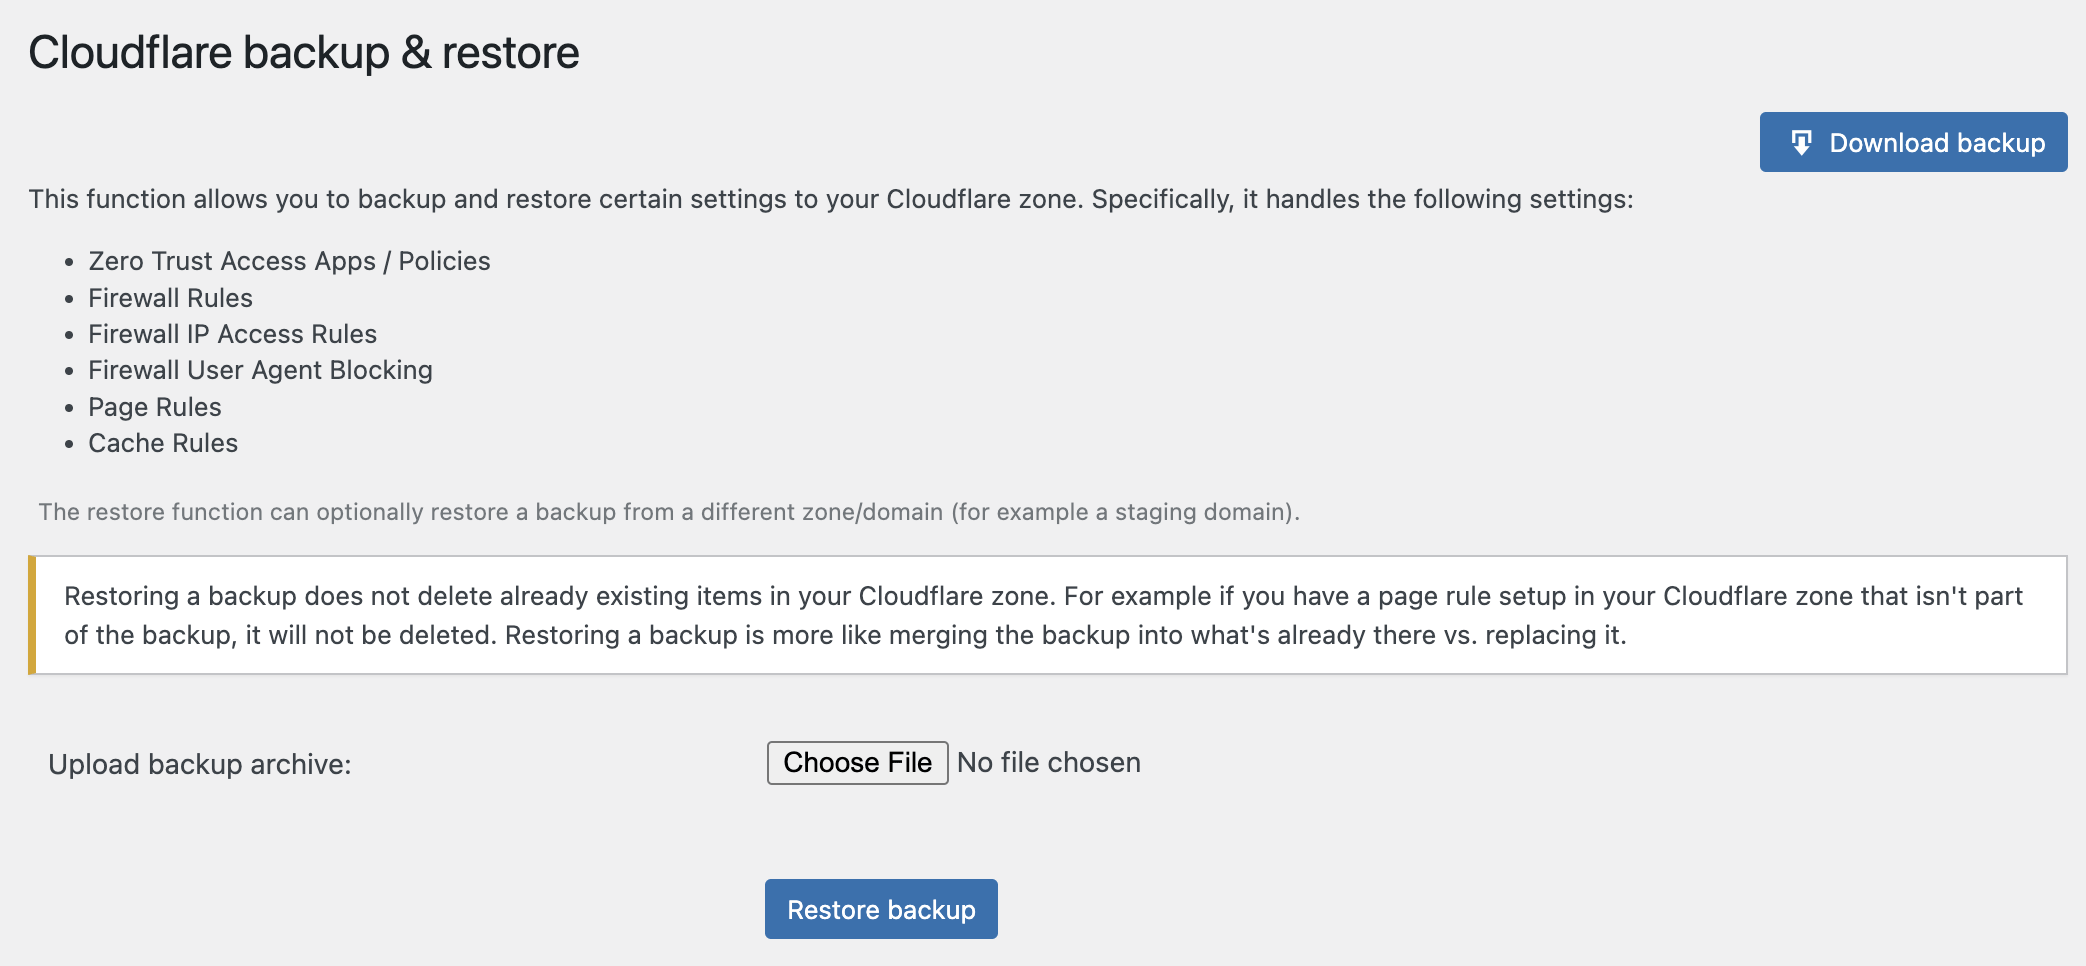
Task: Click the 'No file chosen' text
Action: [1048, 763]
